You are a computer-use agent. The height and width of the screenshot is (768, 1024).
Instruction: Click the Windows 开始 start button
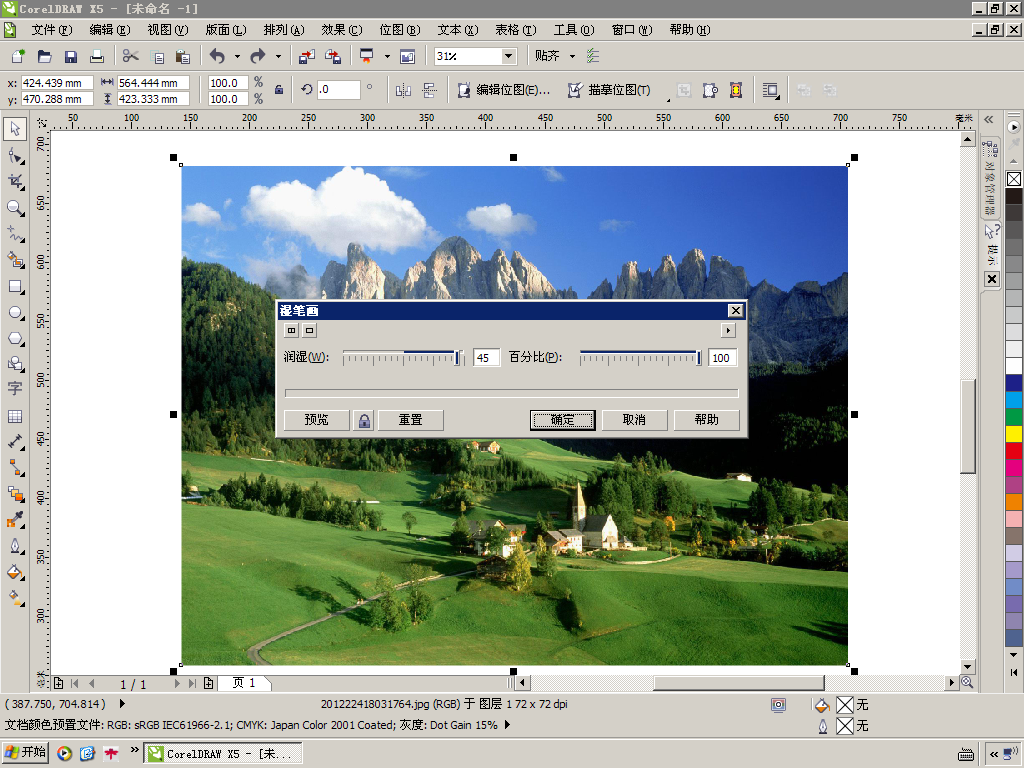click(25, 753)
